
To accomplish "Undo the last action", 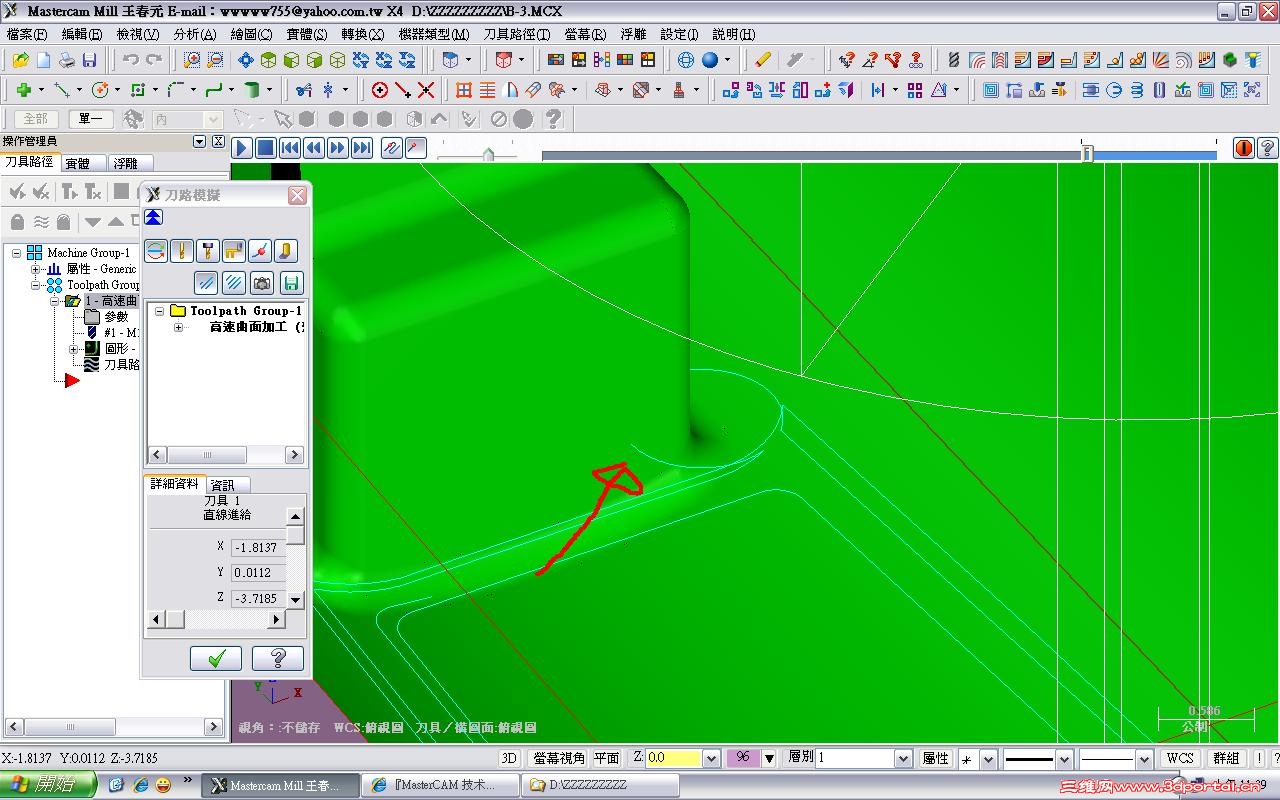I will (x=130, y=60).
